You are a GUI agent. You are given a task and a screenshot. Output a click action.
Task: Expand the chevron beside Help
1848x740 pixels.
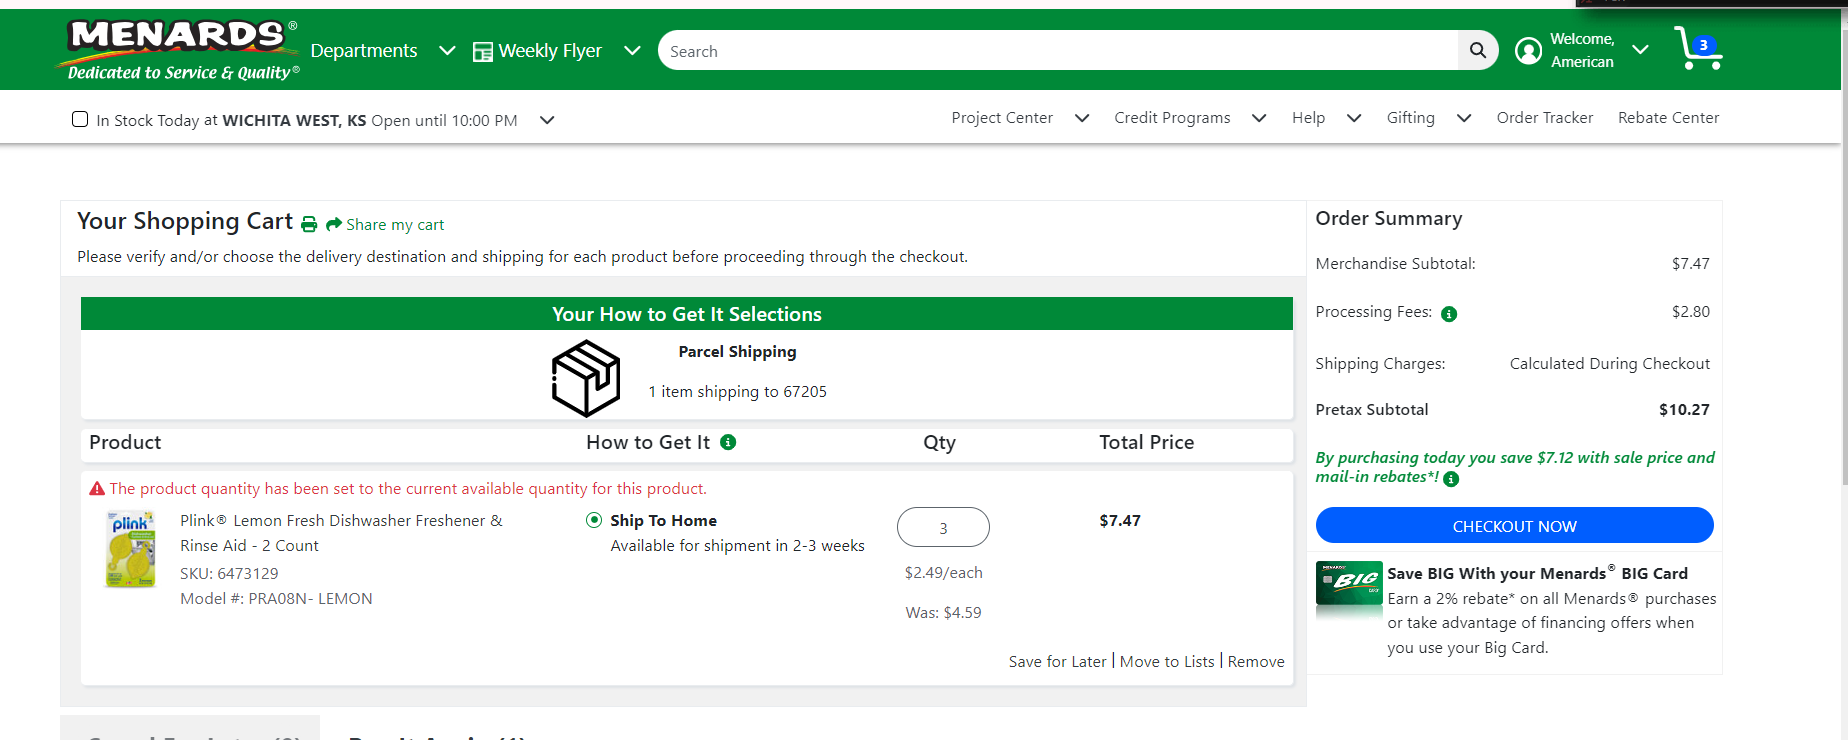coord(1354,118)
